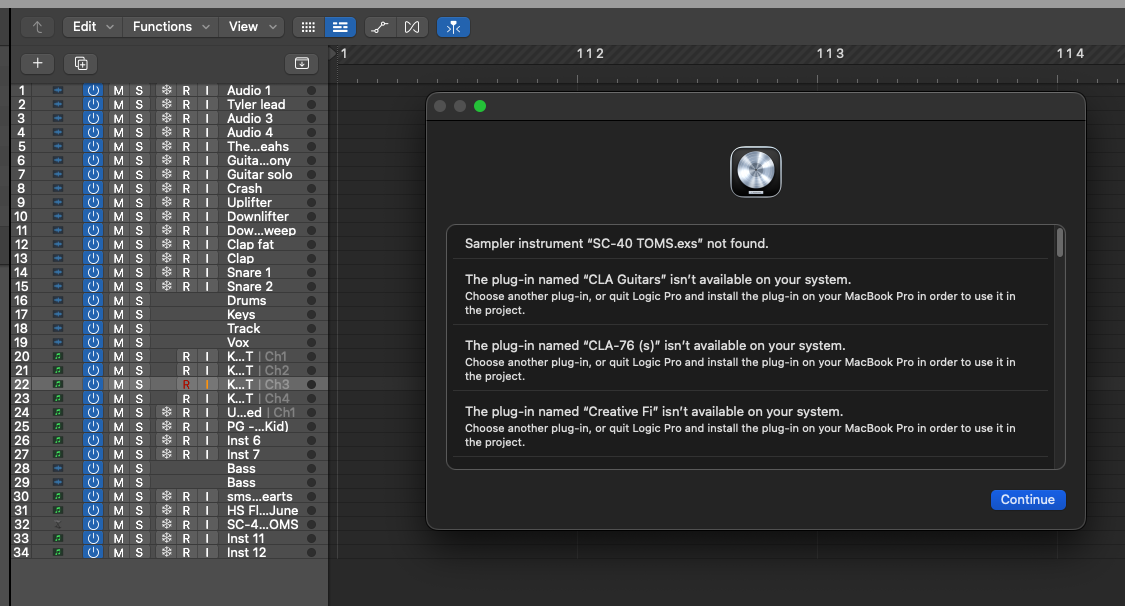Click the audio track icon for Audio 1
The height and width of the screenshot is (606, 1125).
coord(58,90)
